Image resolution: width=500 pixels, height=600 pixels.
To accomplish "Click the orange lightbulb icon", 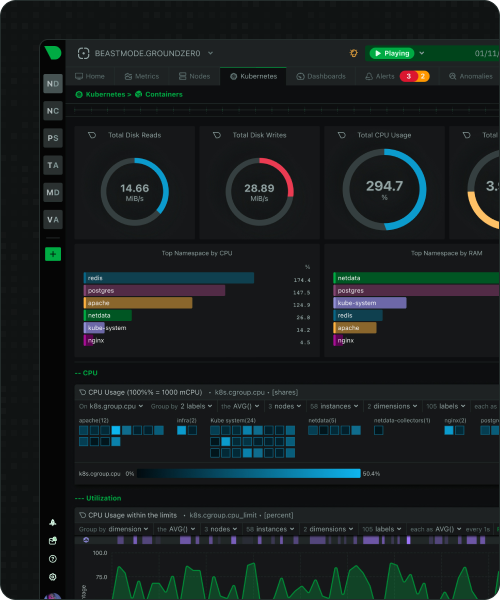I will [x=354, y=53].
